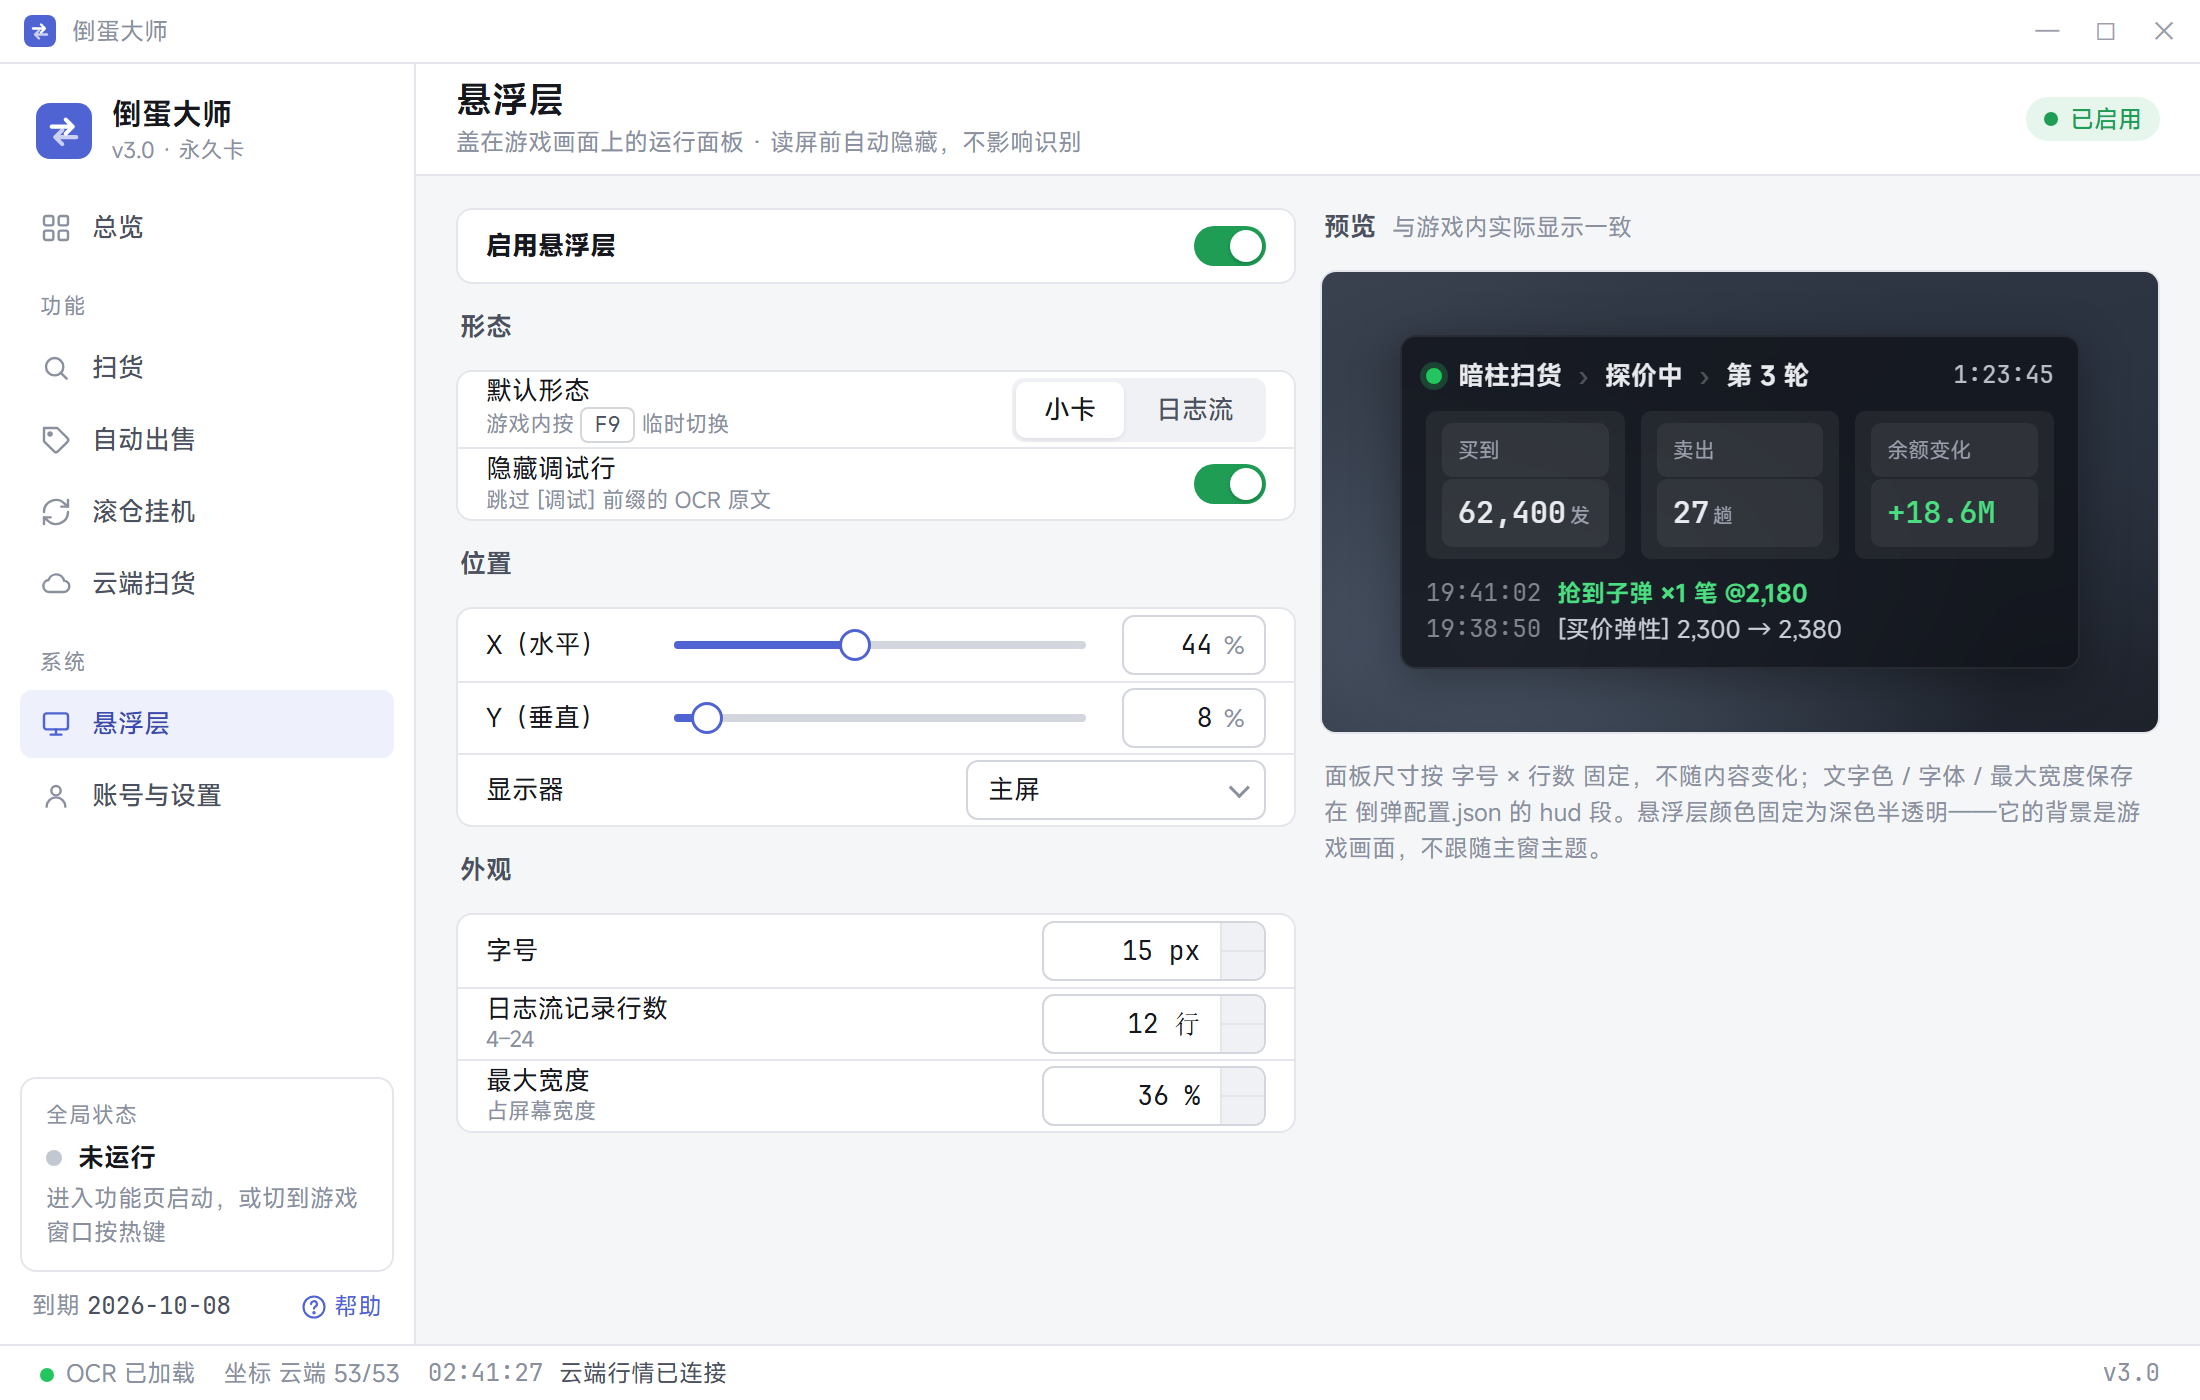Click the 账号与设置 person icon
This screenshot has width=2200, height=1400.
[56, 796]
